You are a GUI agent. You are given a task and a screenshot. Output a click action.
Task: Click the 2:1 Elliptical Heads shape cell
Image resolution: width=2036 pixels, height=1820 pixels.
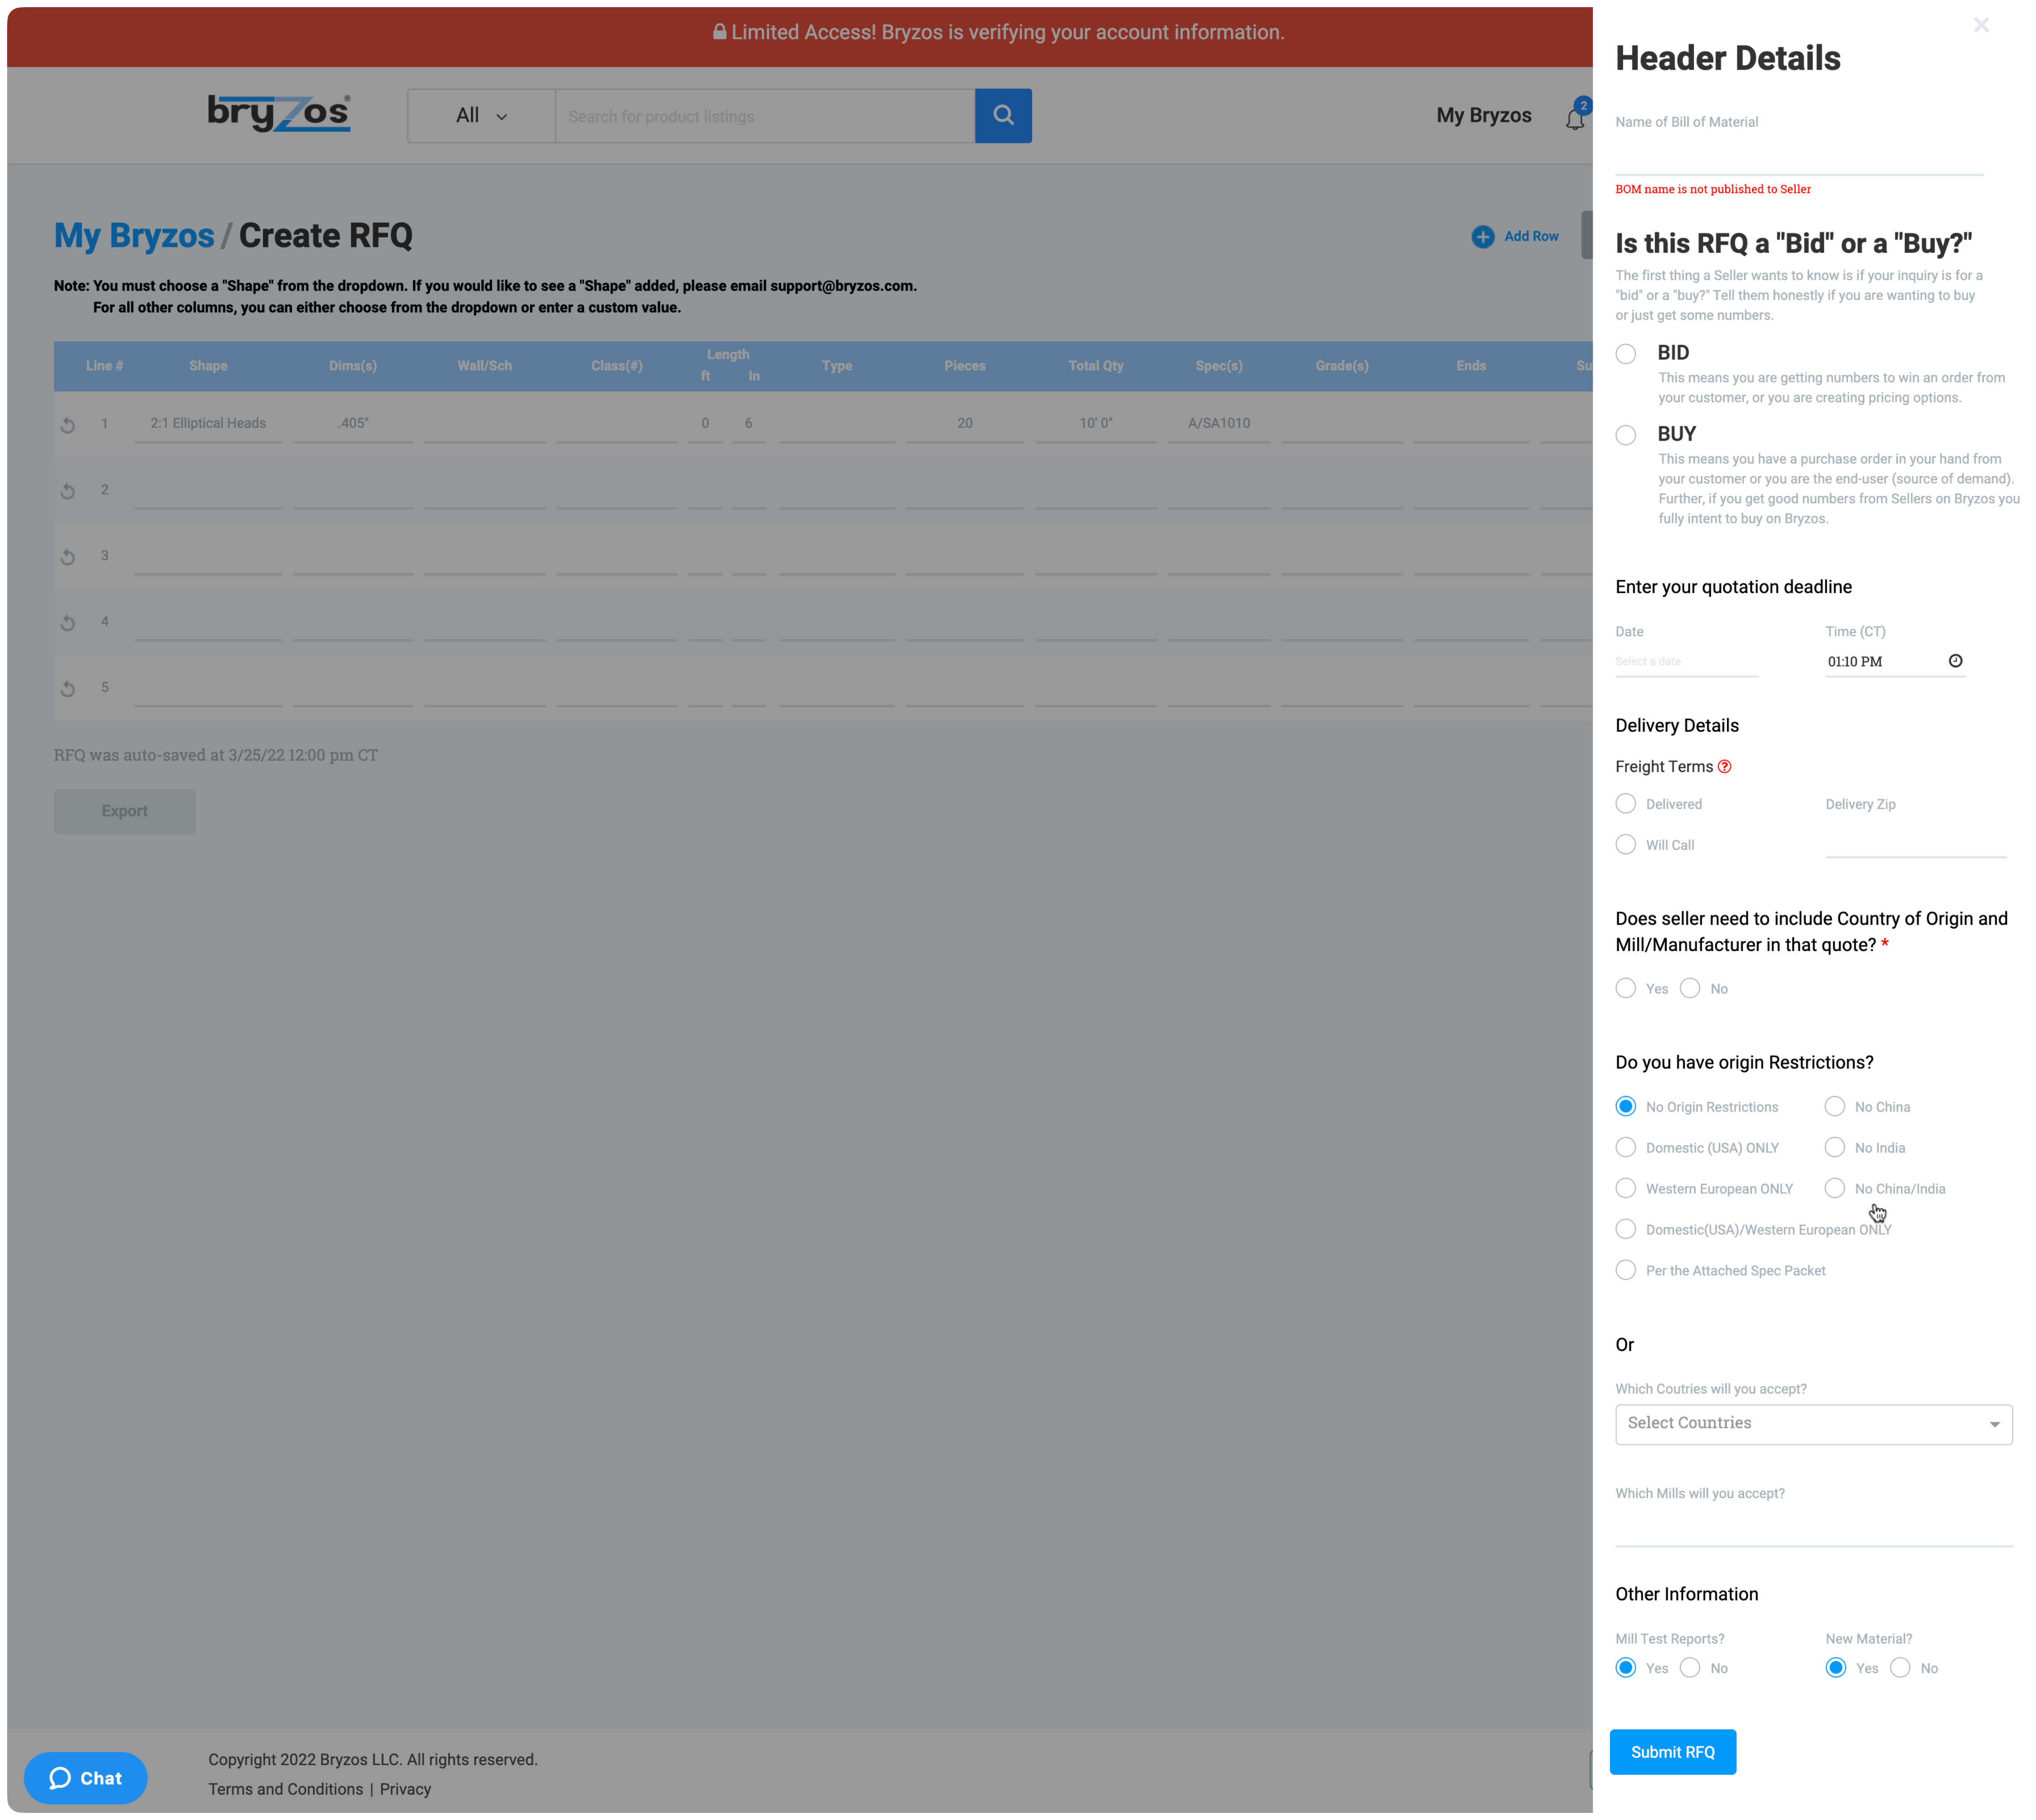click(208, 424)
